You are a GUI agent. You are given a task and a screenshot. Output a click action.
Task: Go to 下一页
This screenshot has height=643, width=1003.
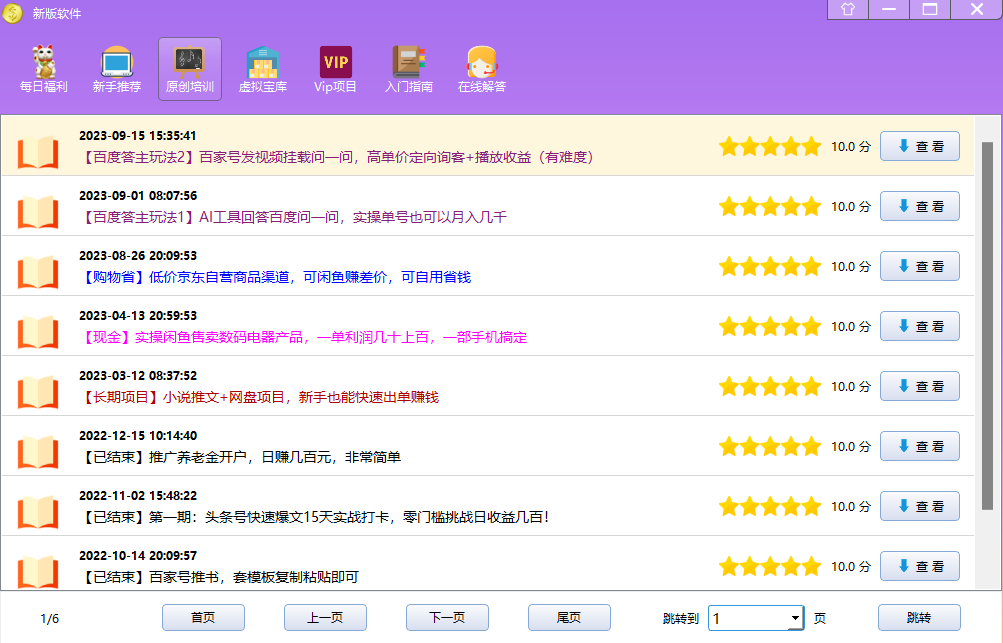coord(447,618)
